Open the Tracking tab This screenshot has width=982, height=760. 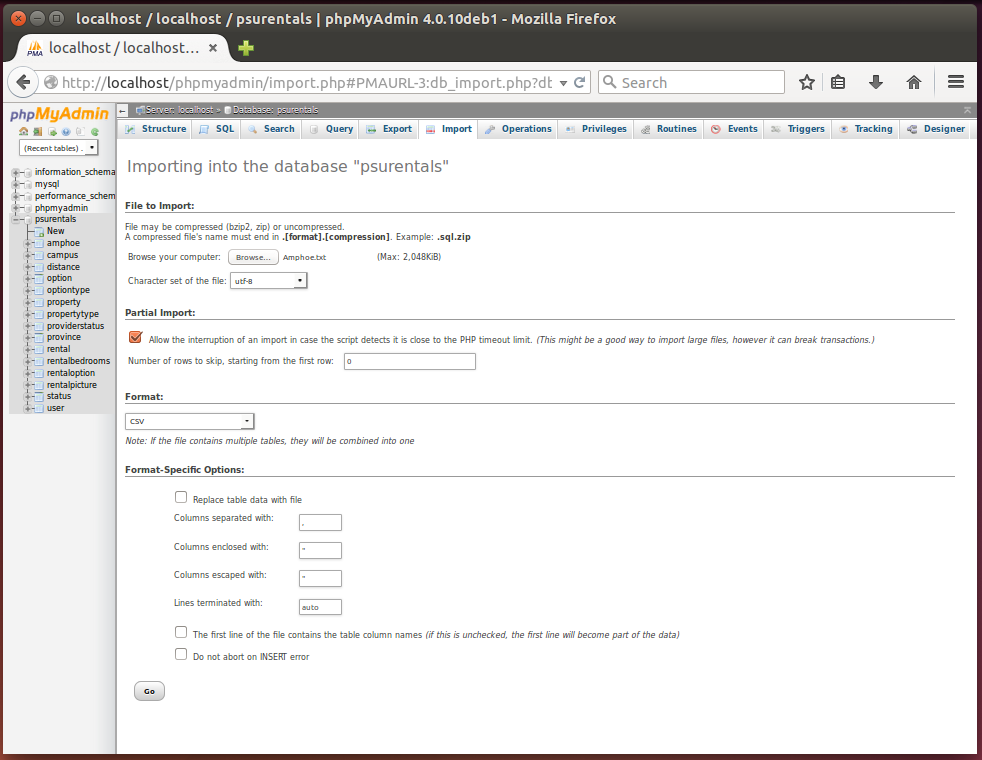866,129
